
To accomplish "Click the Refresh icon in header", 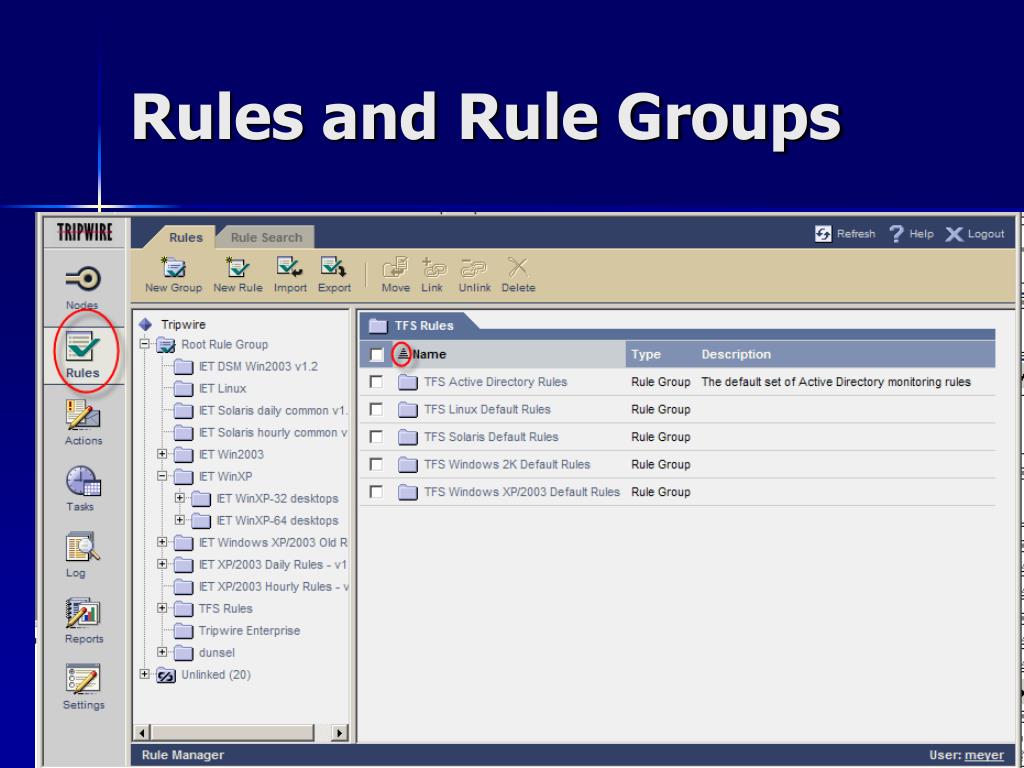I will [823, 234].
